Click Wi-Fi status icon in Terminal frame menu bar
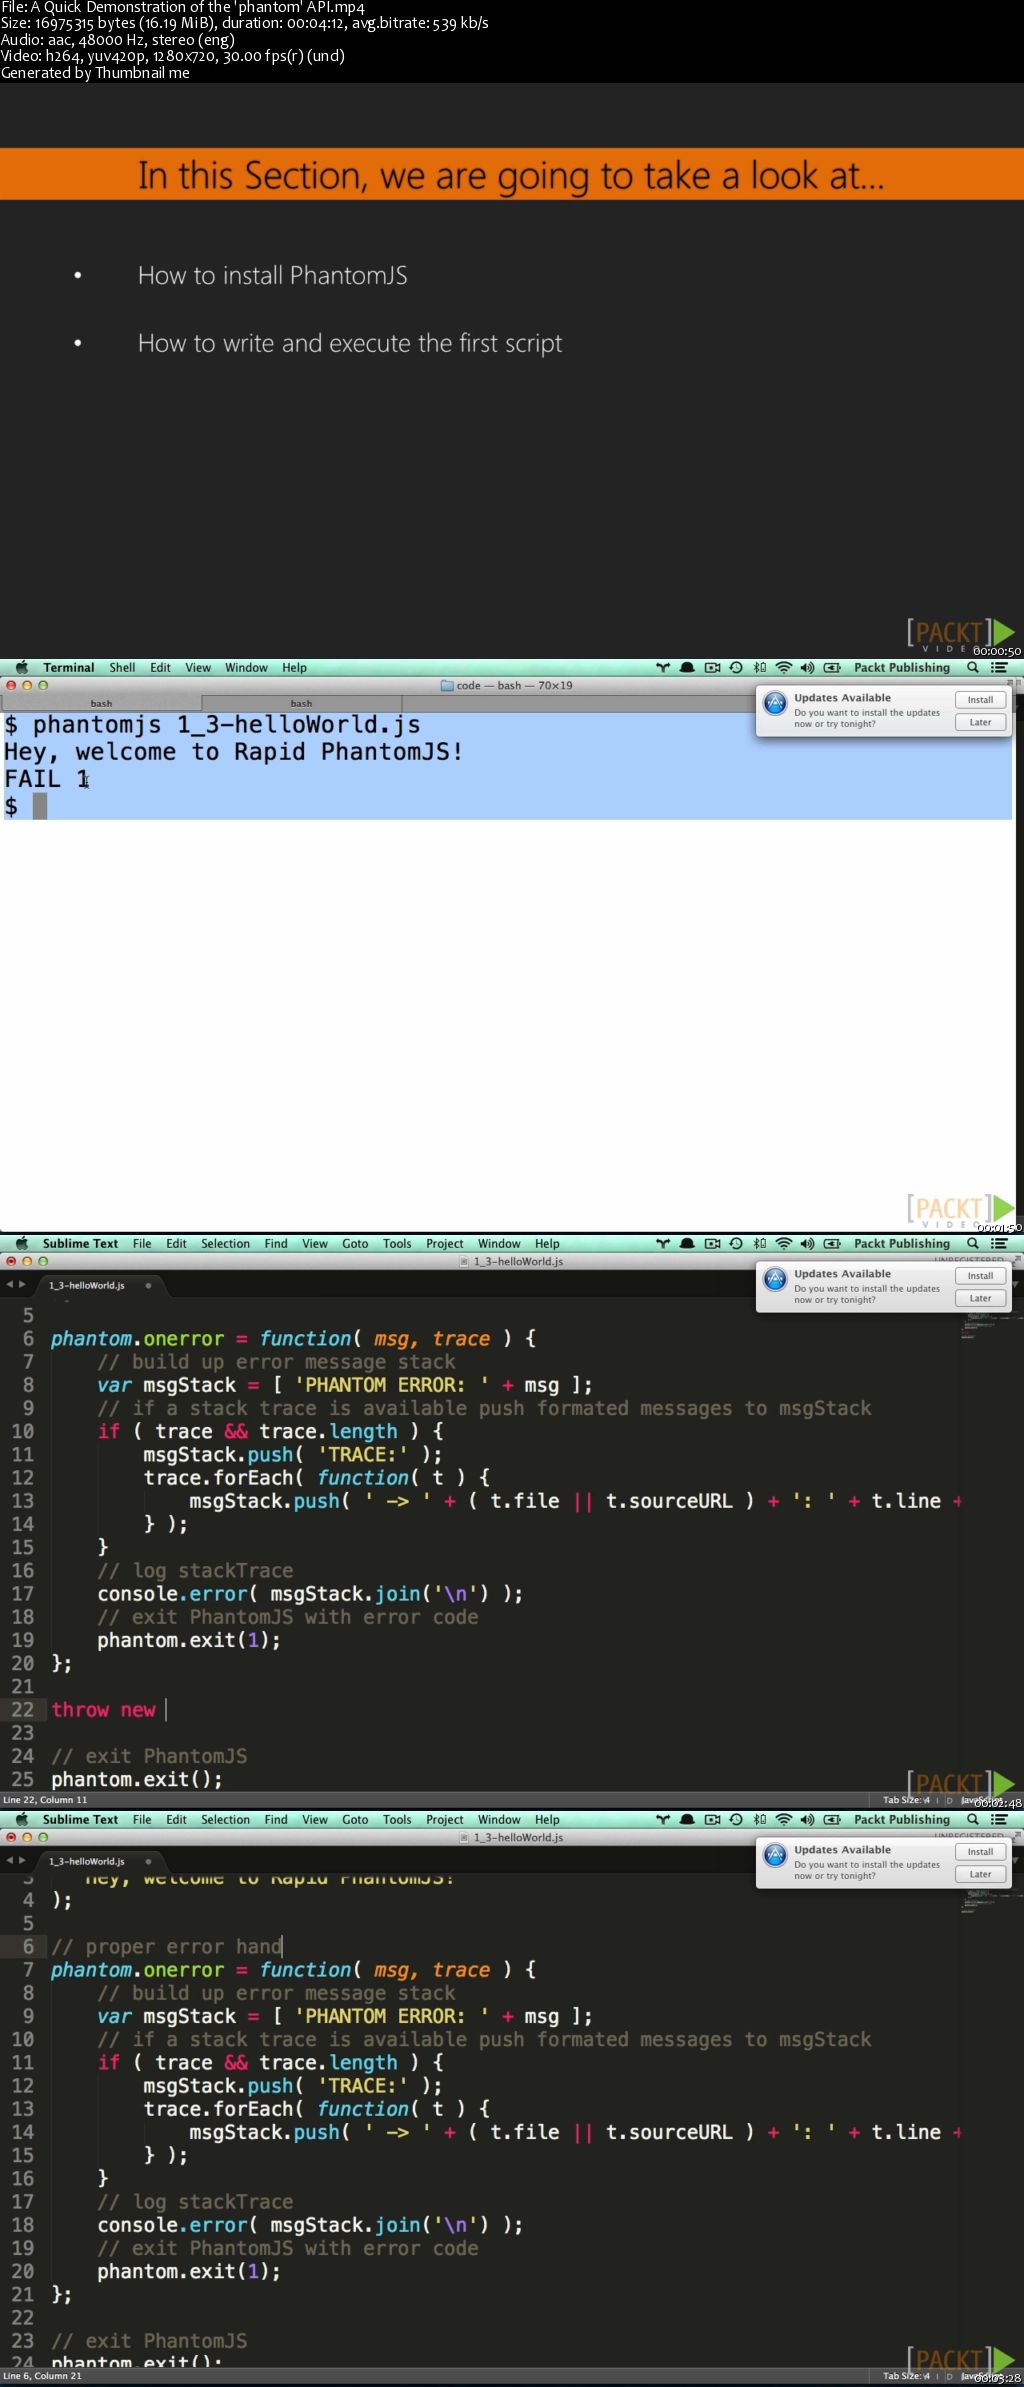The image size is (1024, 2387). [784, 667]
